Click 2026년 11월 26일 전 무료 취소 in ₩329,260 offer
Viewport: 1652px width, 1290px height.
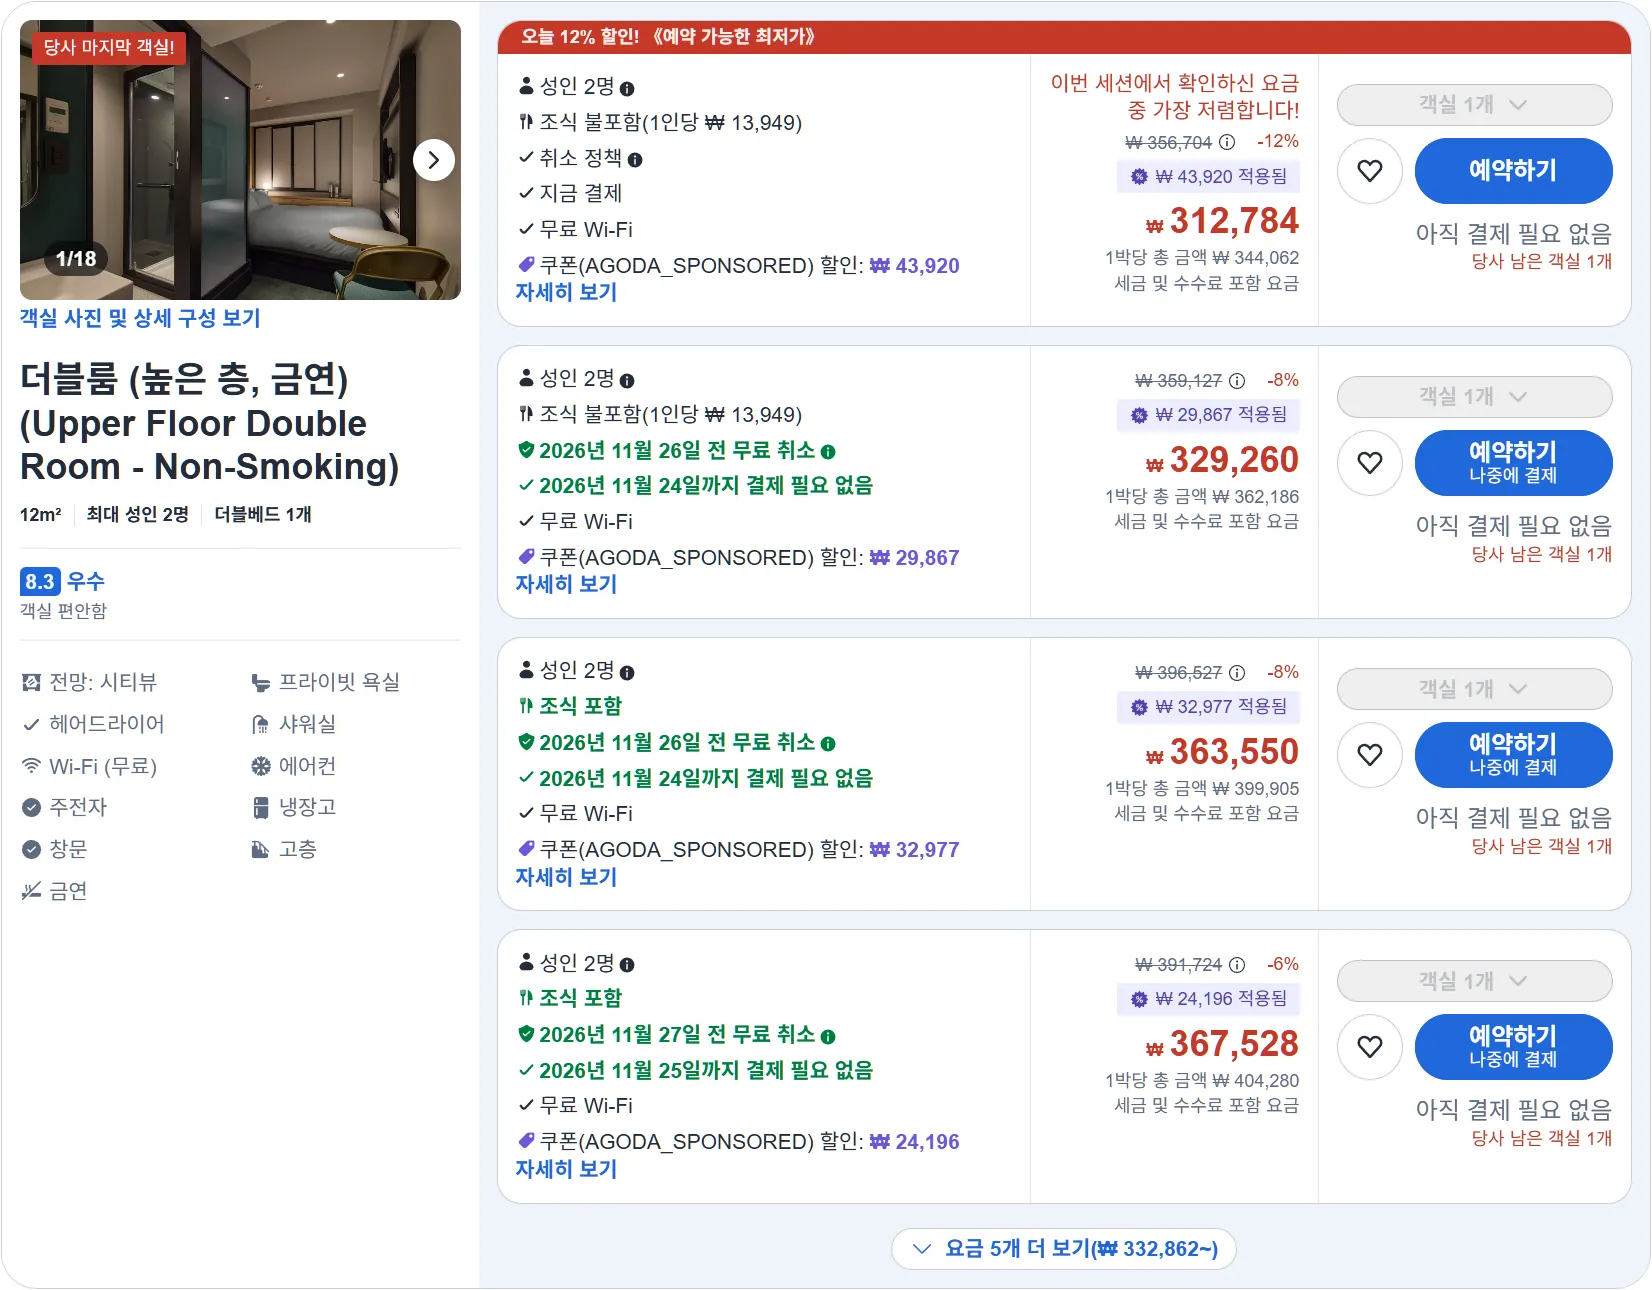click(x=677, y=451)
